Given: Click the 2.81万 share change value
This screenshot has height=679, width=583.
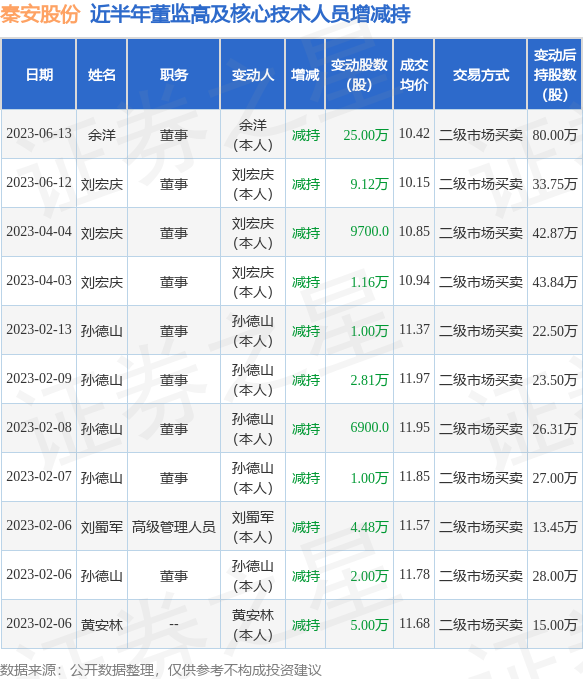Looking at the screenshot, I should click(369, 379).
